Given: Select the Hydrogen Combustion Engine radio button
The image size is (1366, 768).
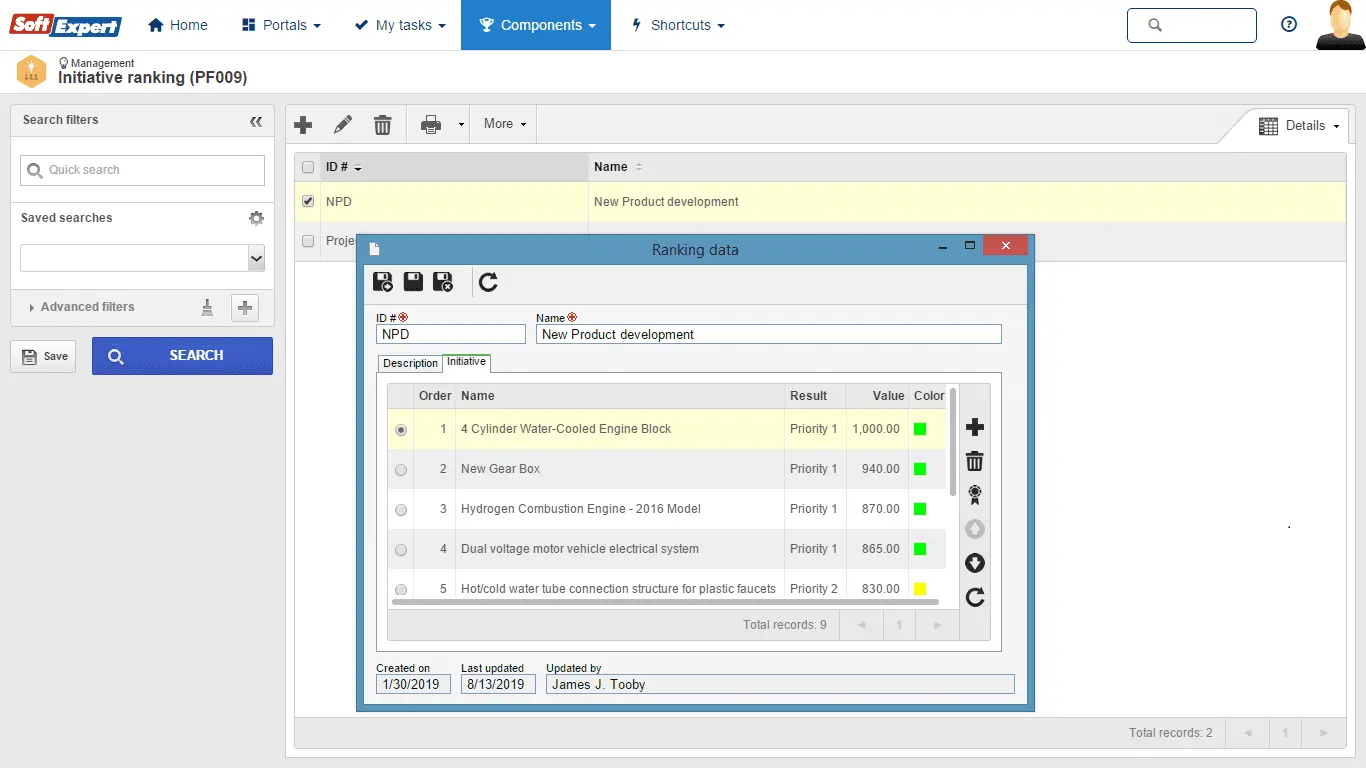Looking at the screenshot, I should click(x=401, y=510).
